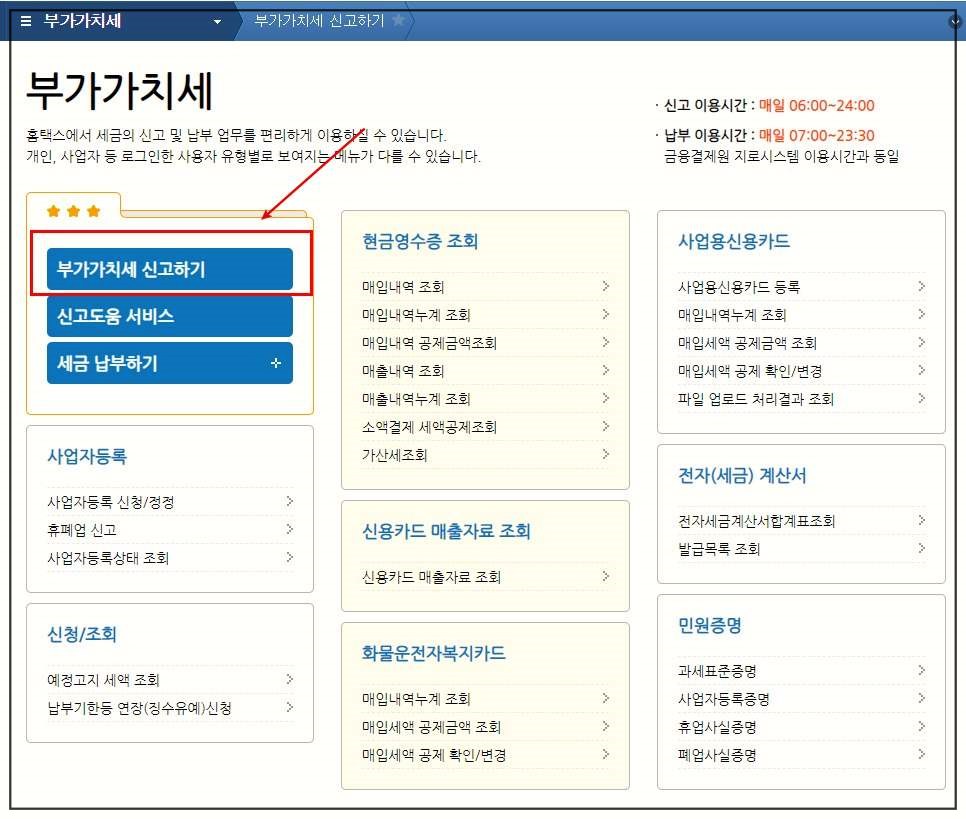Click chevron beside 현금영수증 매입내역 조회
Viewport: 966px width, 819px height.
(x=606, y=286)
